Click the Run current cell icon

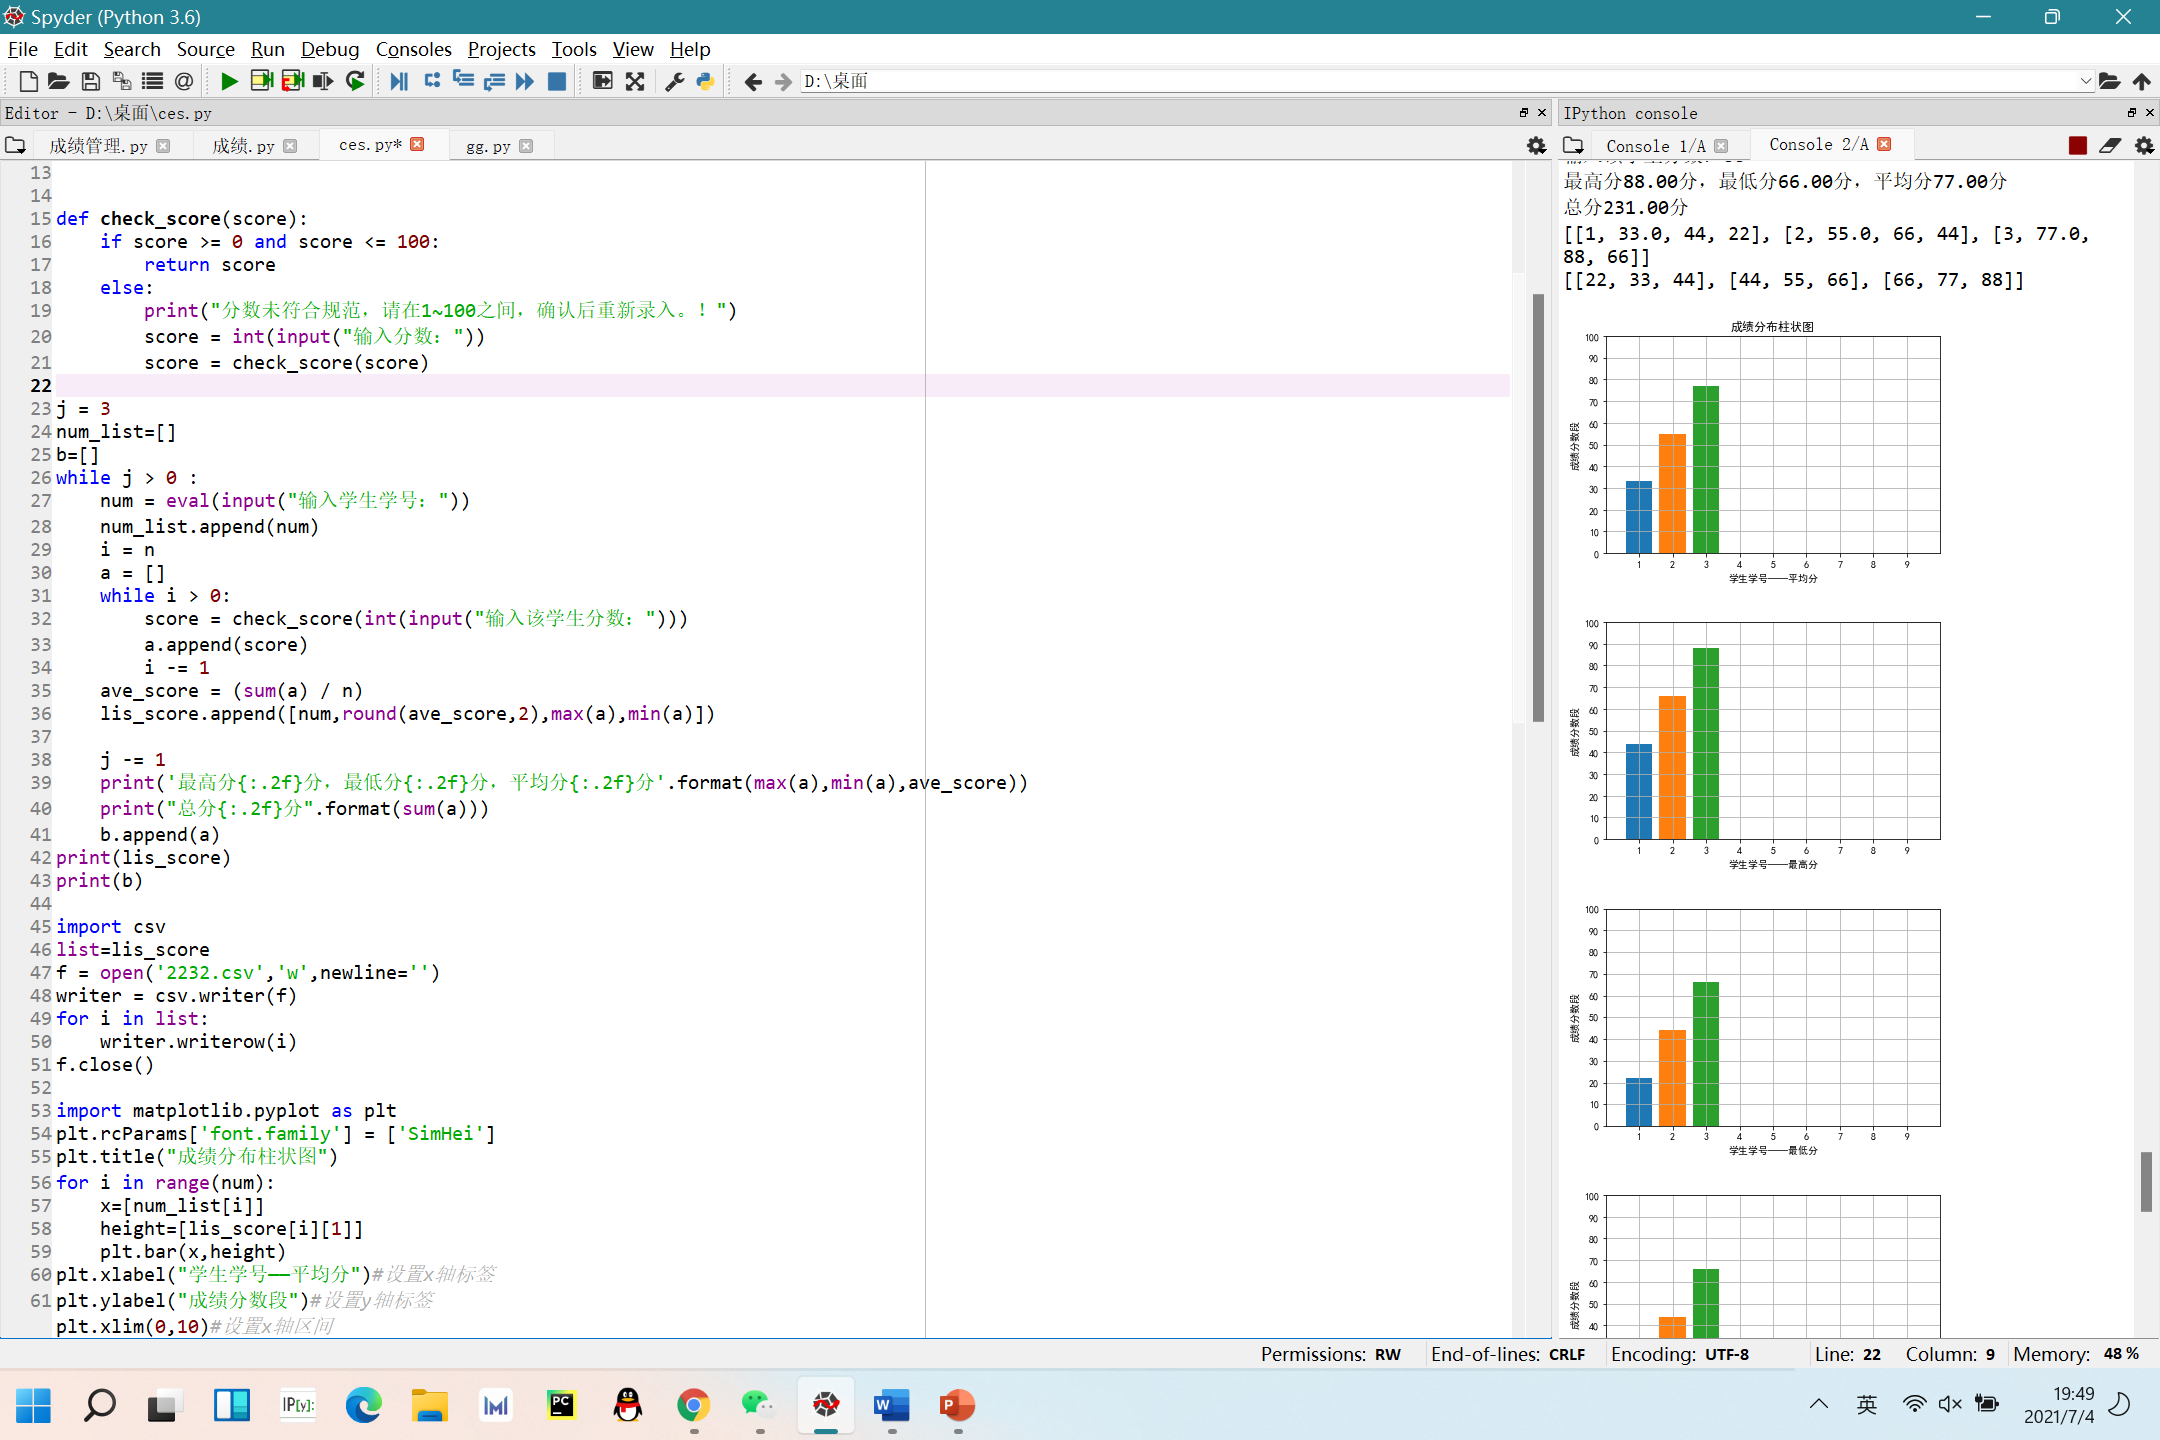[x=261, y=81]
